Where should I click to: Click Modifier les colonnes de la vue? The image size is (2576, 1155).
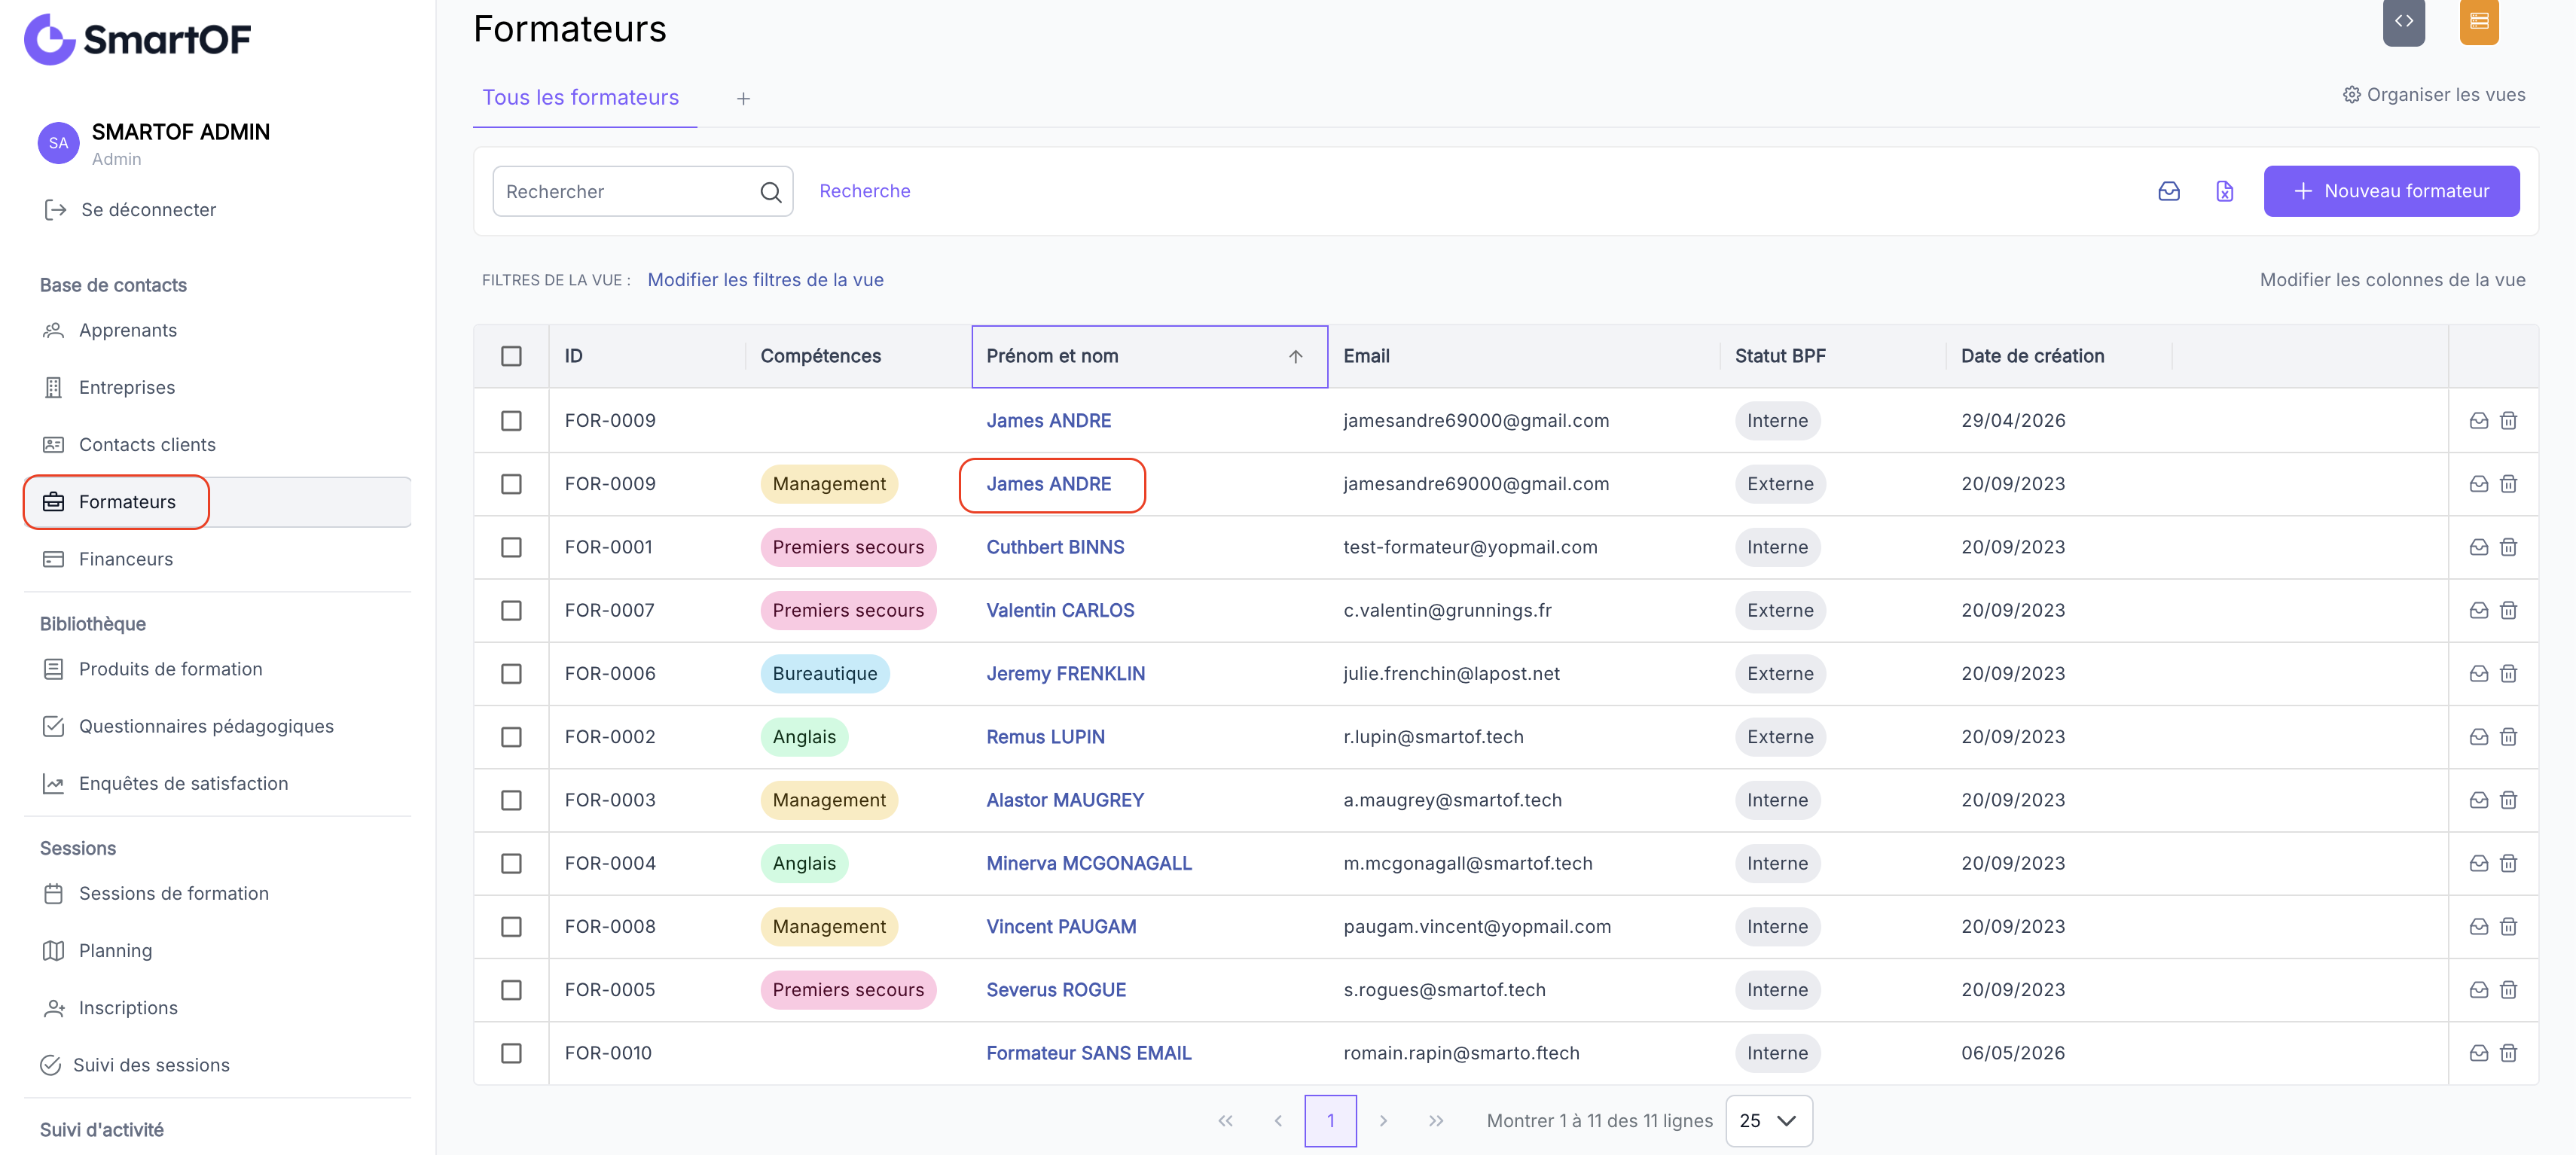tap(2392, 280)
